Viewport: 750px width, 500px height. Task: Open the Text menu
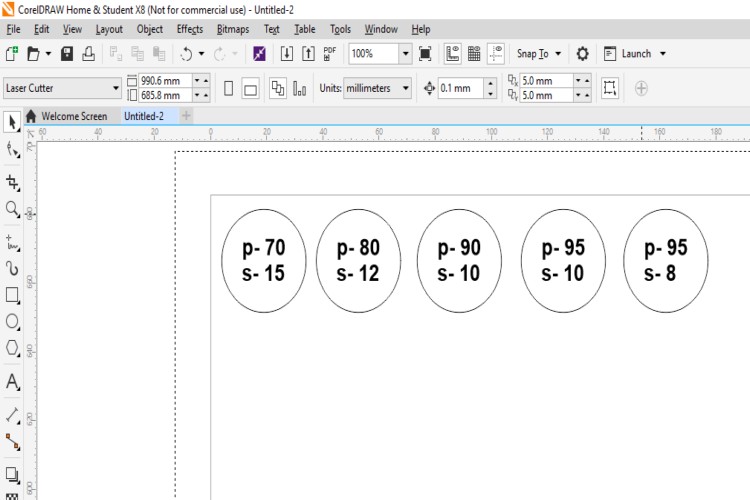271,29
